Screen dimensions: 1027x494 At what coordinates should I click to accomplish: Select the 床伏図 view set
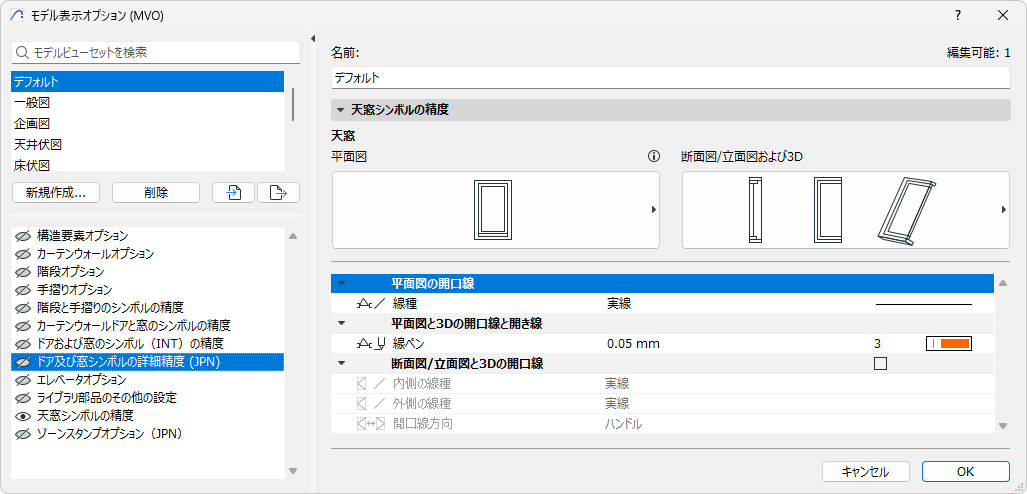[147, 164]
